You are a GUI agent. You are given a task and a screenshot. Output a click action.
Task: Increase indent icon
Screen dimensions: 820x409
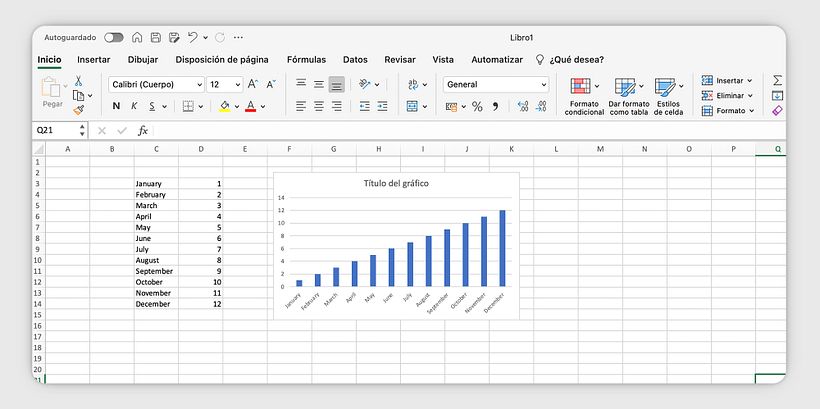(x=382, y=106)
